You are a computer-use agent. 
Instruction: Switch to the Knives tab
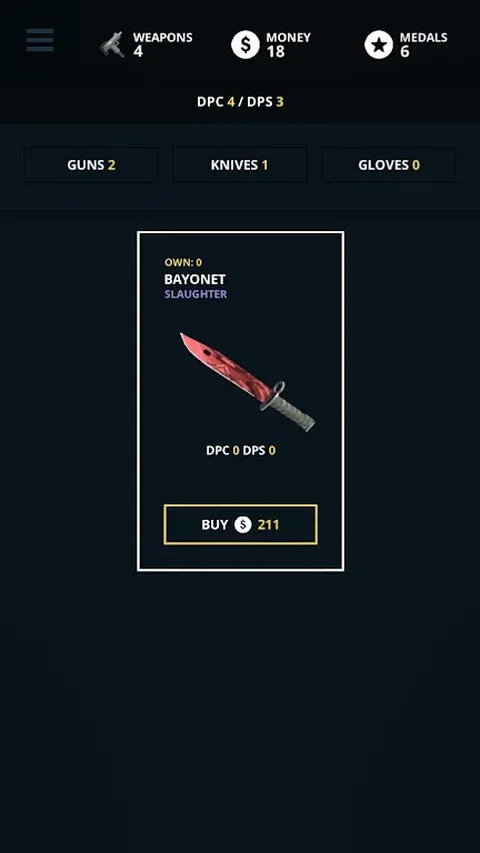240,165
